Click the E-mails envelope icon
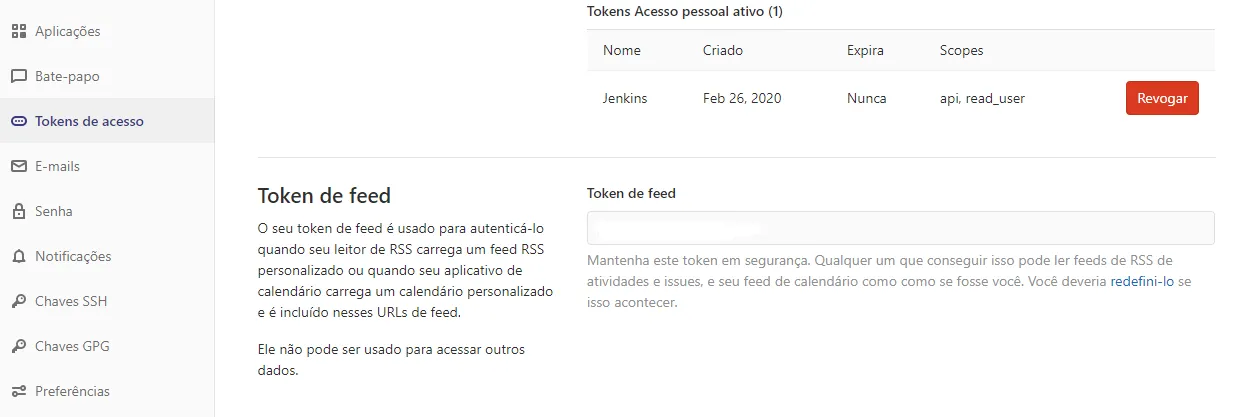The image size is (1251, 417). [x=18, y=166]
